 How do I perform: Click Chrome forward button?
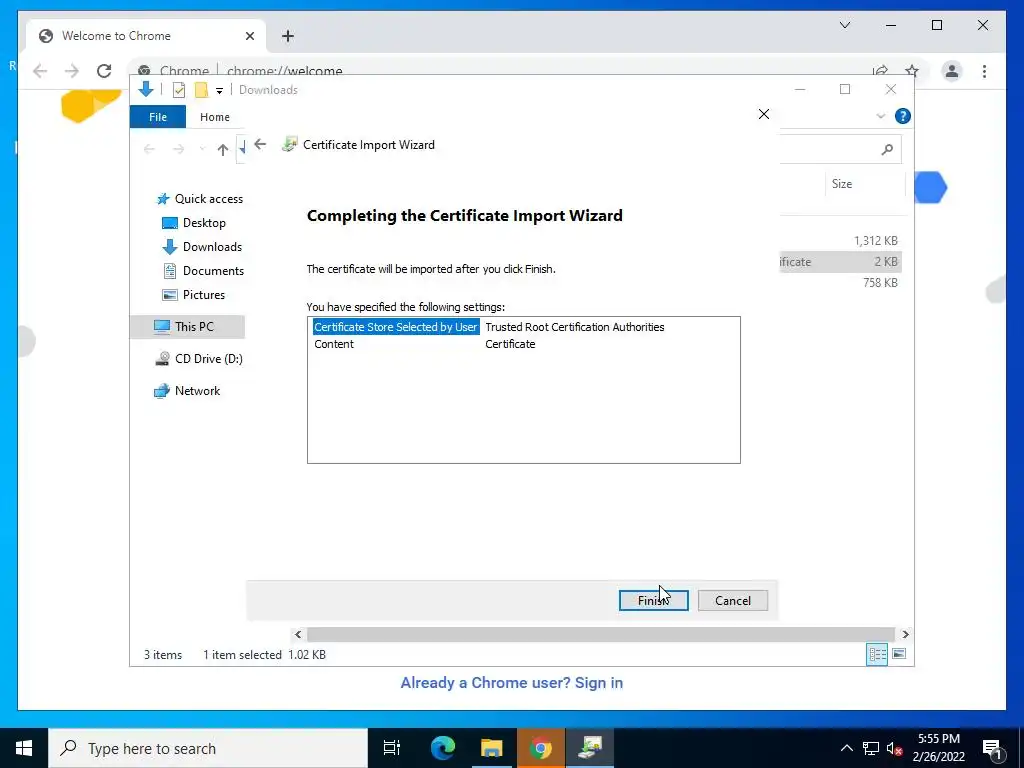click(72, 71)
